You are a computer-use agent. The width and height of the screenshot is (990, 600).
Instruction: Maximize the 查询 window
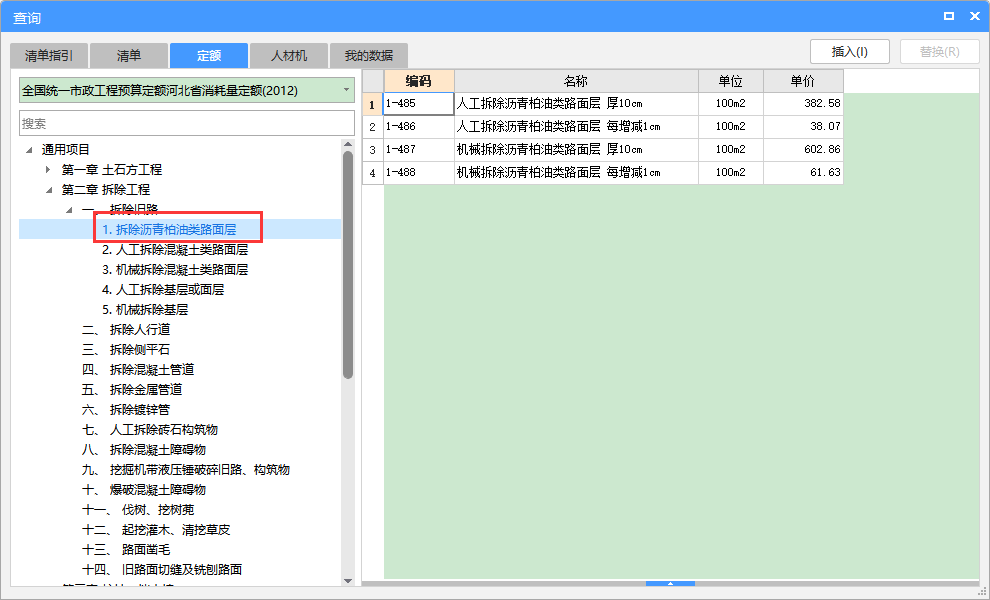(948, 16)
